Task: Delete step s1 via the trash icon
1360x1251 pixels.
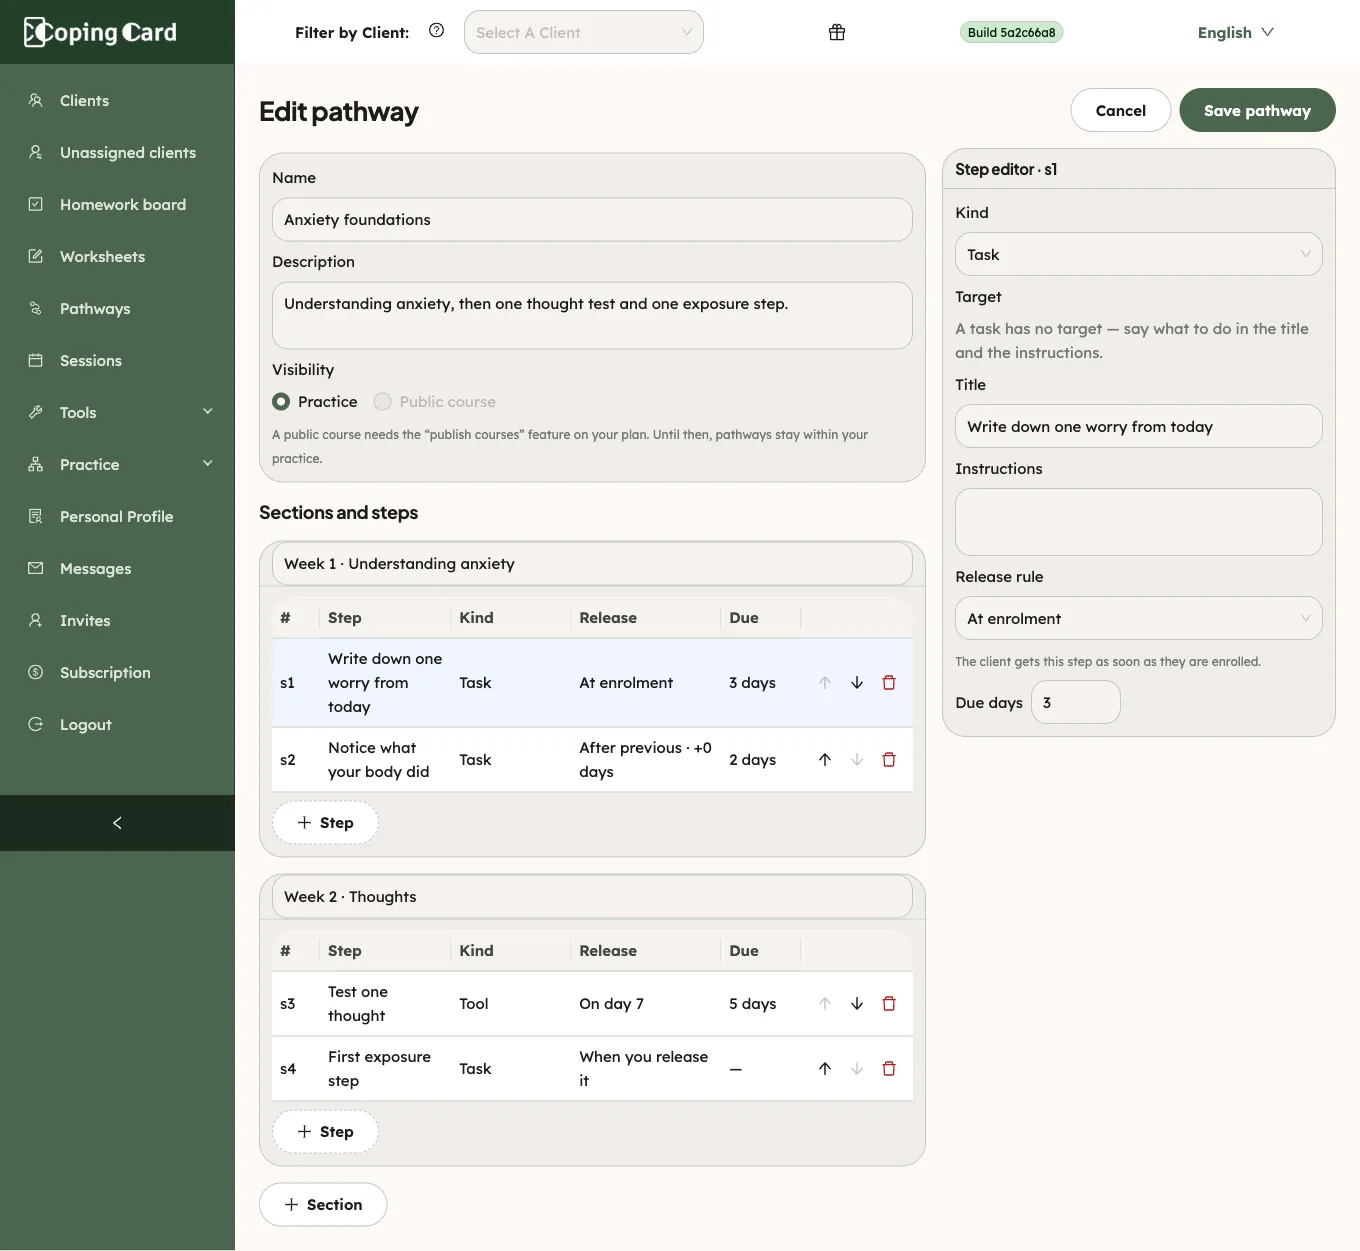Action: [x=889, y=683]
